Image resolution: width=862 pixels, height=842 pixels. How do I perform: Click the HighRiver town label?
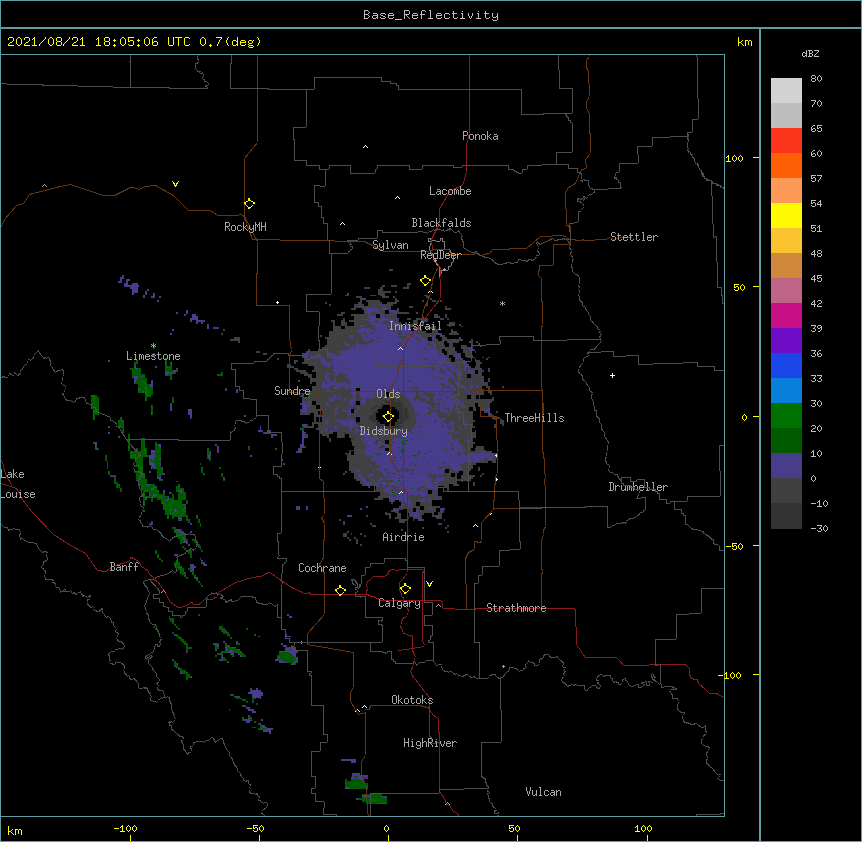click(430, 743)
